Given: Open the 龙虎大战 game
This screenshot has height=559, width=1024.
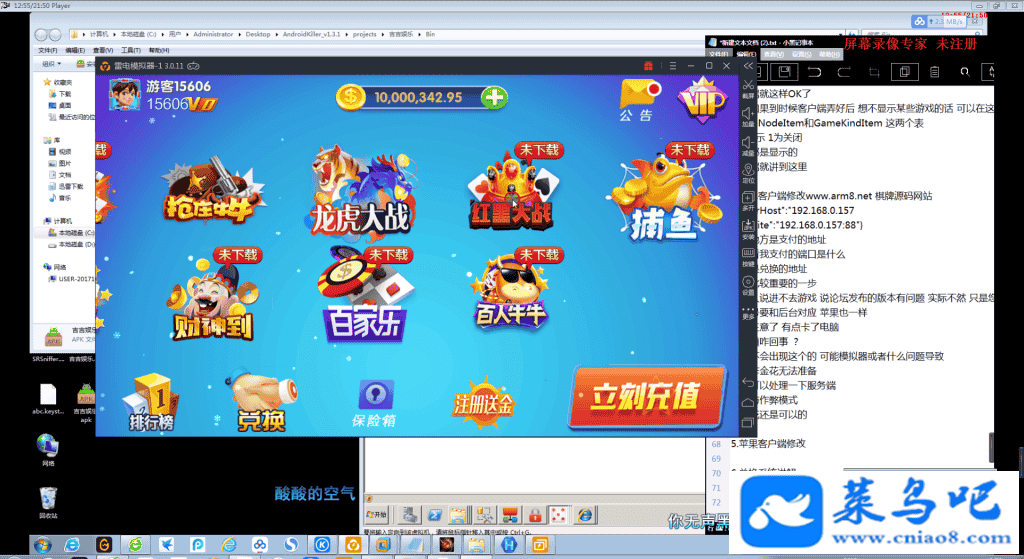Looking at the screenshot, I should coord(359,193).
